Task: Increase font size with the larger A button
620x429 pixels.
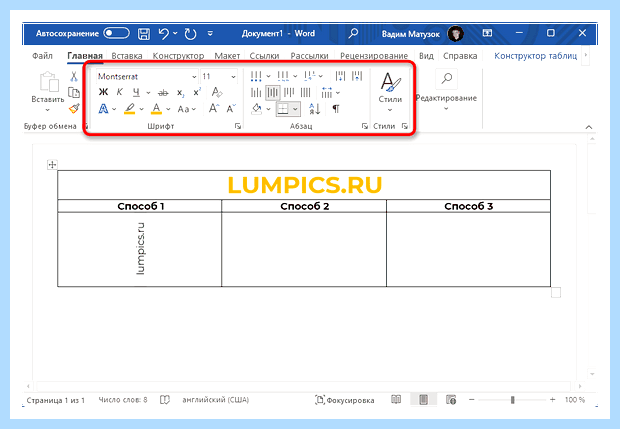Action: [x=214, y=108]
